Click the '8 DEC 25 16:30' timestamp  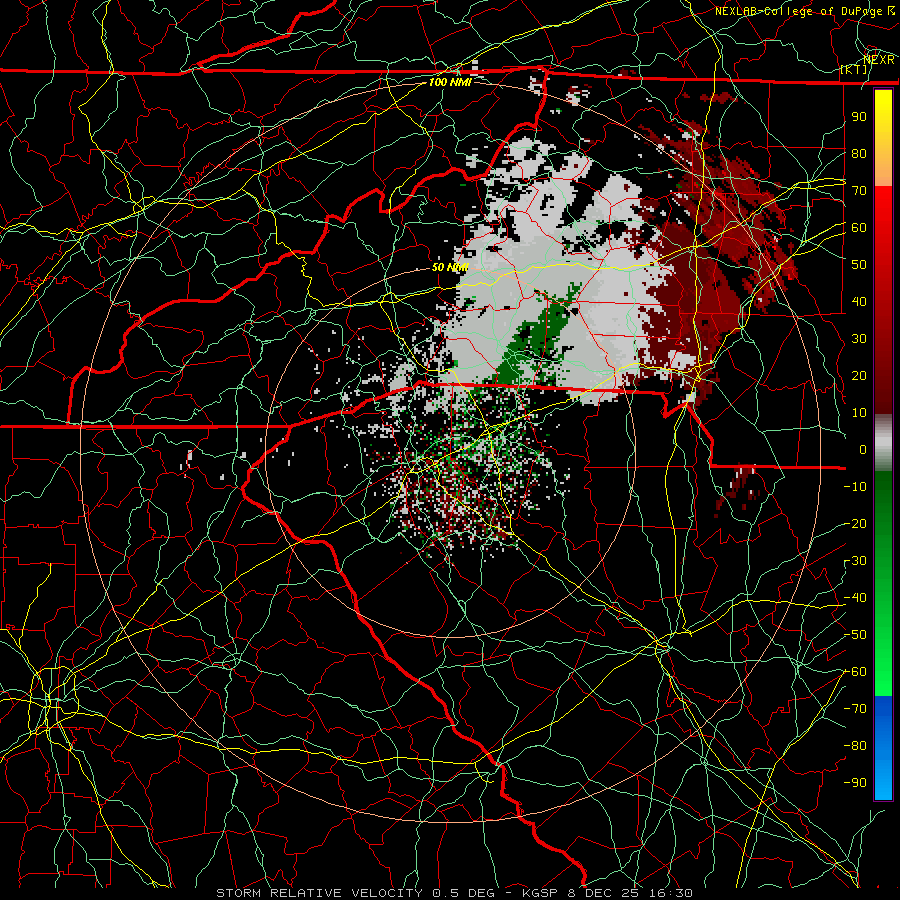pos(630,893)
